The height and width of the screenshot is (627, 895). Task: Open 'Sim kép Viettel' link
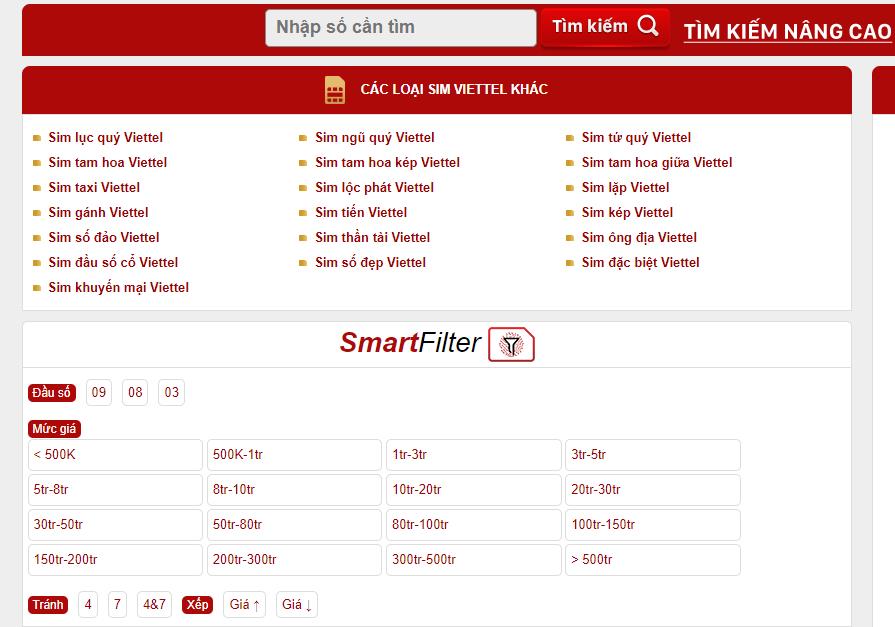627,213
